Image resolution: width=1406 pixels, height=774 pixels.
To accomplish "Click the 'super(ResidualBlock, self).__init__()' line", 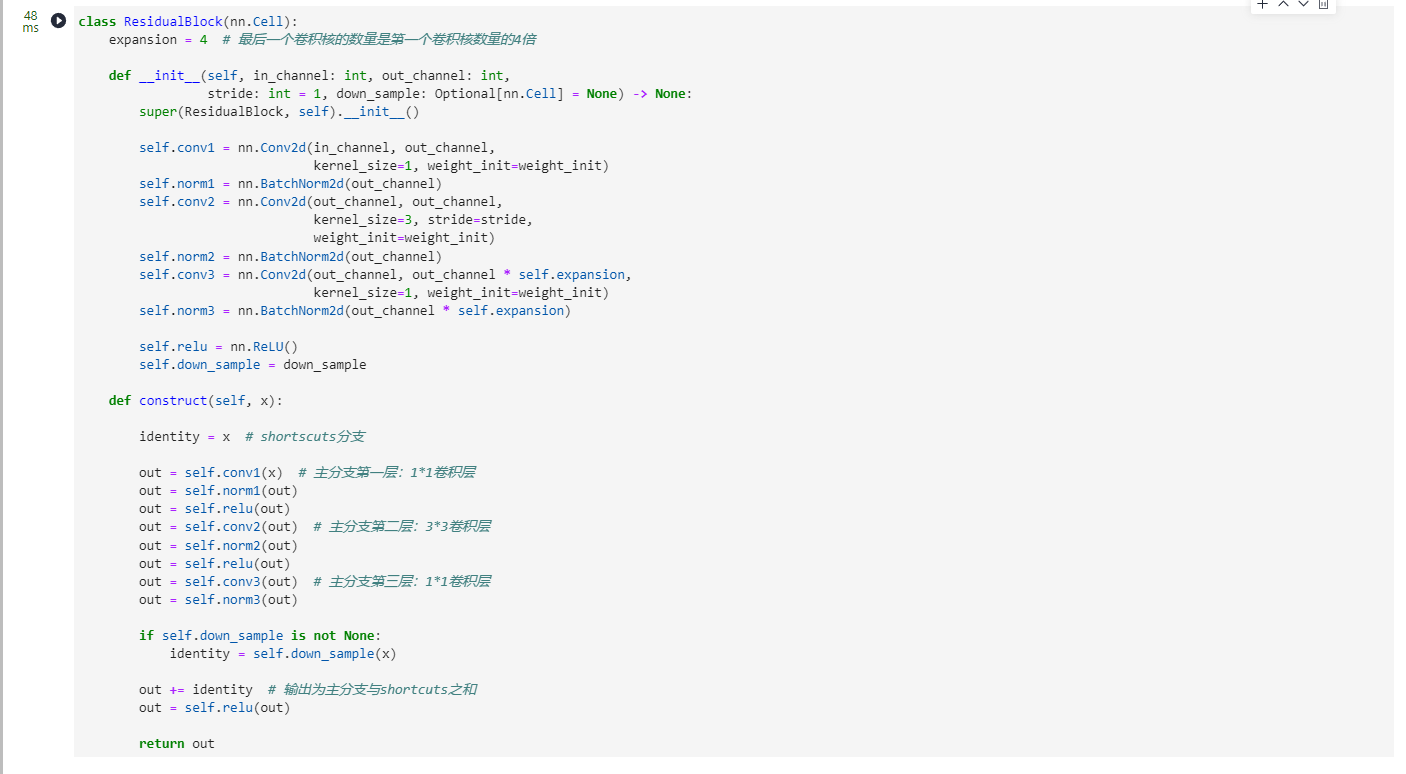I will click(279, 112).
